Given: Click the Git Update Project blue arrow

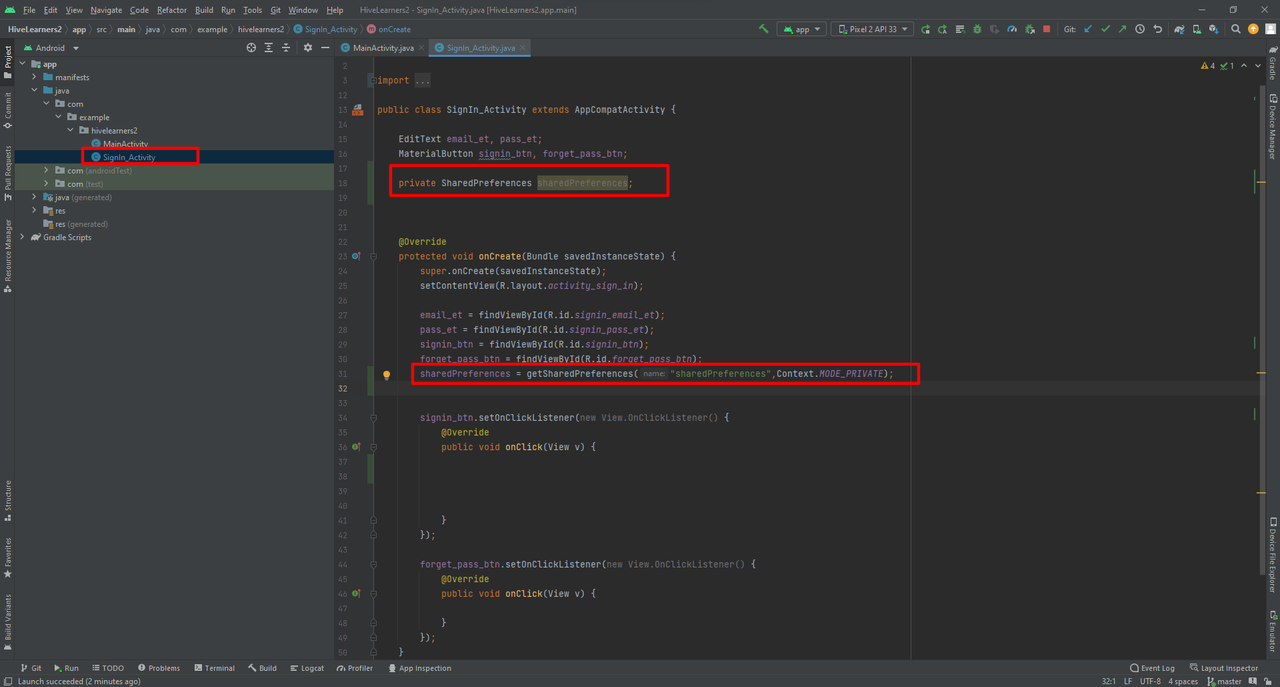Looking at the screenshot, I should click(x=1088, y=29).
